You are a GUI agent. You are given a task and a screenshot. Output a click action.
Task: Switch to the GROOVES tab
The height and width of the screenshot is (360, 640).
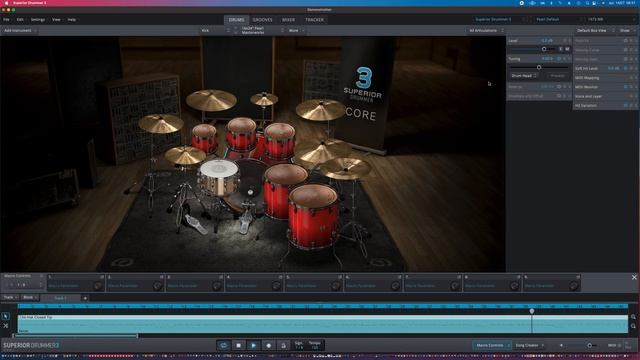tap(262, 20)
